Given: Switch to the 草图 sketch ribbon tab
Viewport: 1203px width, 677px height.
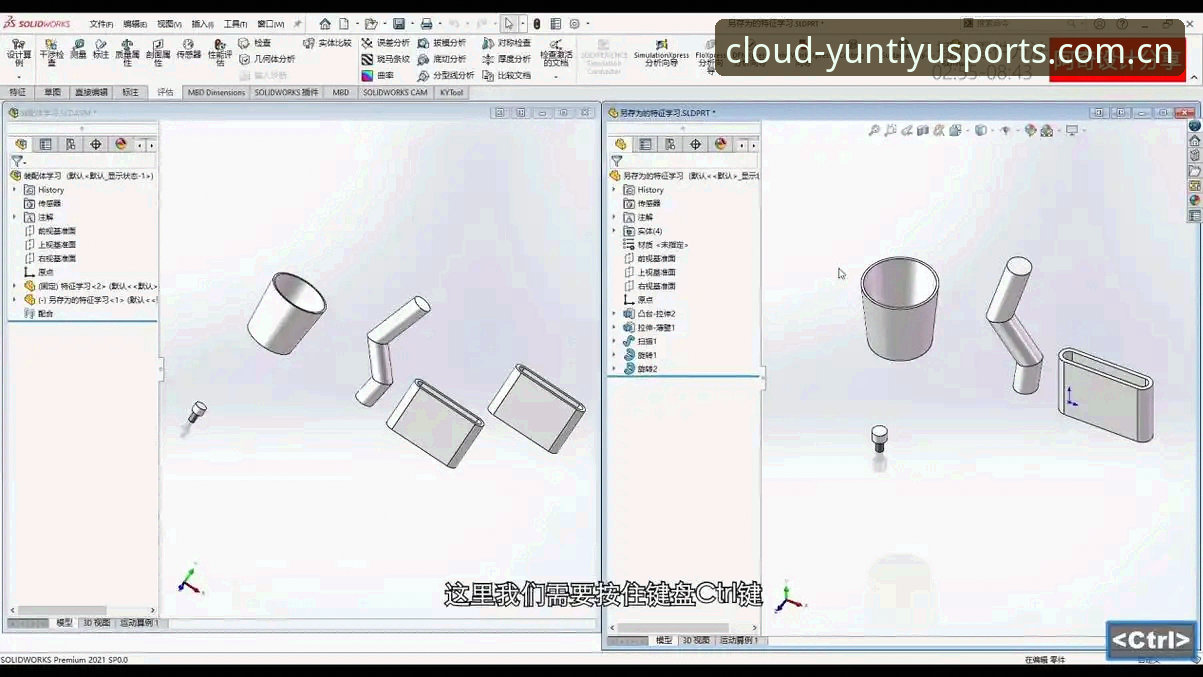Looking at the screenshot, I should click(x=52, y=92).
